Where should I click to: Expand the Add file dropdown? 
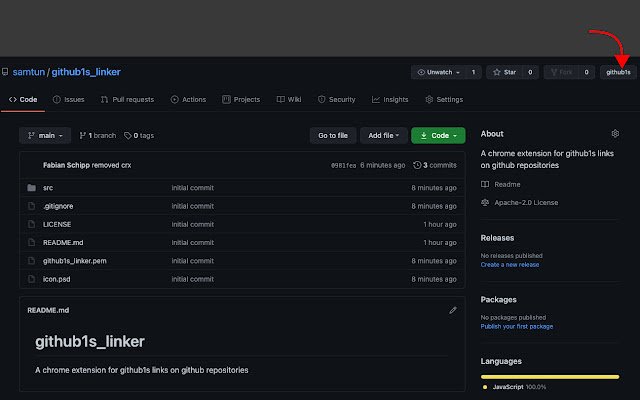tap(384, 136)
